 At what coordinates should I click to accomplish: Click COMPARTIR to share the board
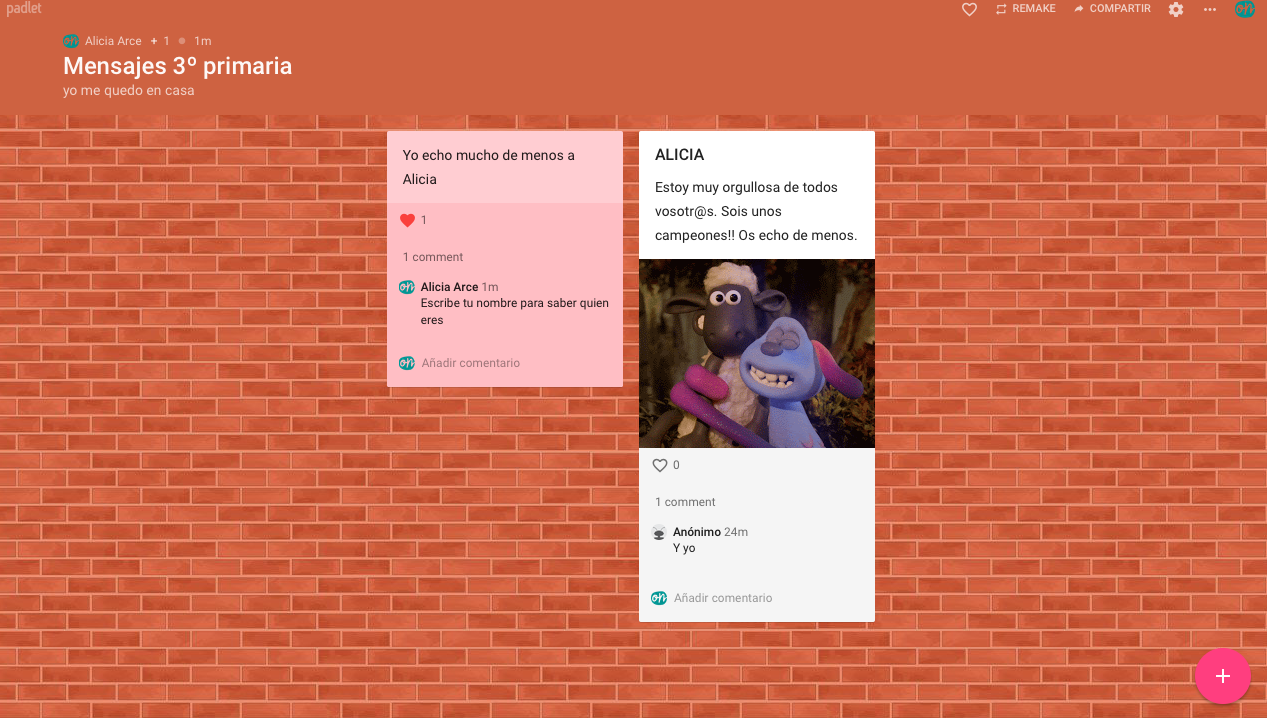pyautogui.click(x=1112, y=9)
